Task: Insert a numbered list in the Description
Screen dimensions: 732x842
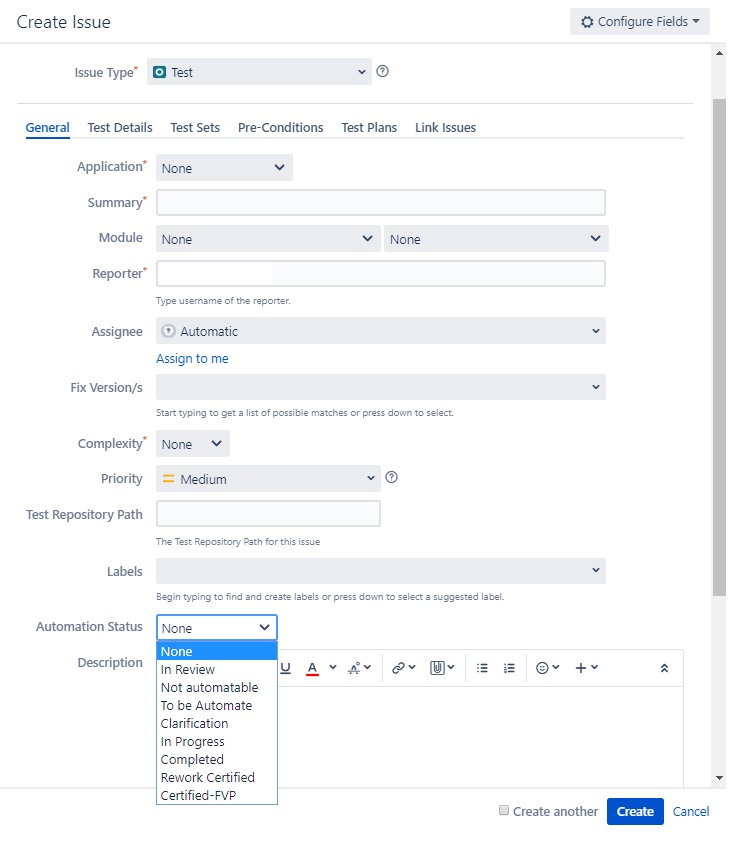Action: pyautogui.click(x=510, y=668)
